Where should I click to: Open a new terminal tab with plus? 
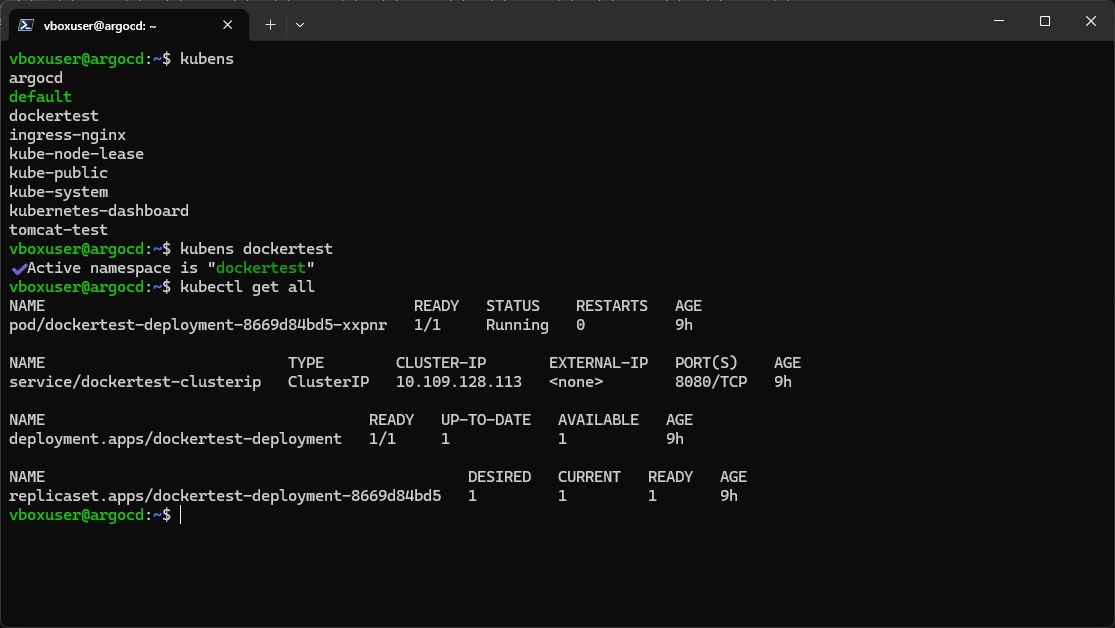click(270, 25)
